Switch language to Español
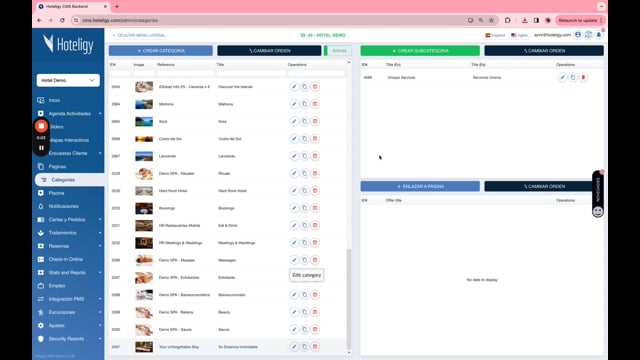Image resolution: width=640 pixels, height=360 pixels. tap(495, 35)
